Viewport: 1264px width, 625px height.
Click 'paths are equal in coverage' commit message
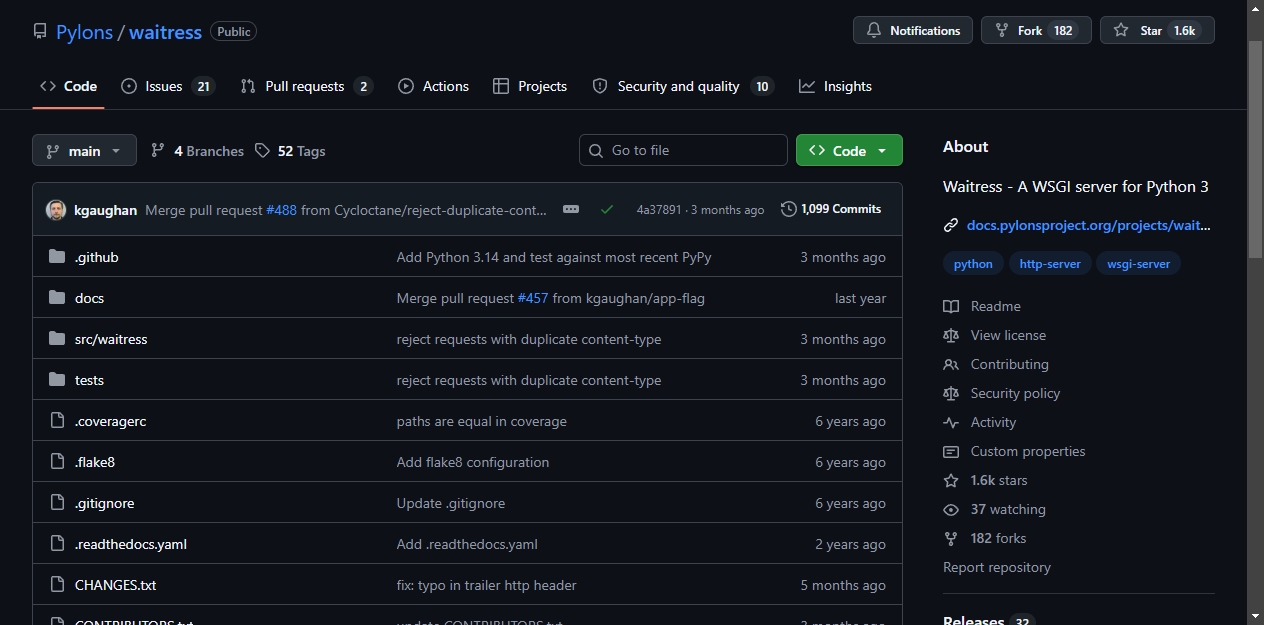pos(481,421)
